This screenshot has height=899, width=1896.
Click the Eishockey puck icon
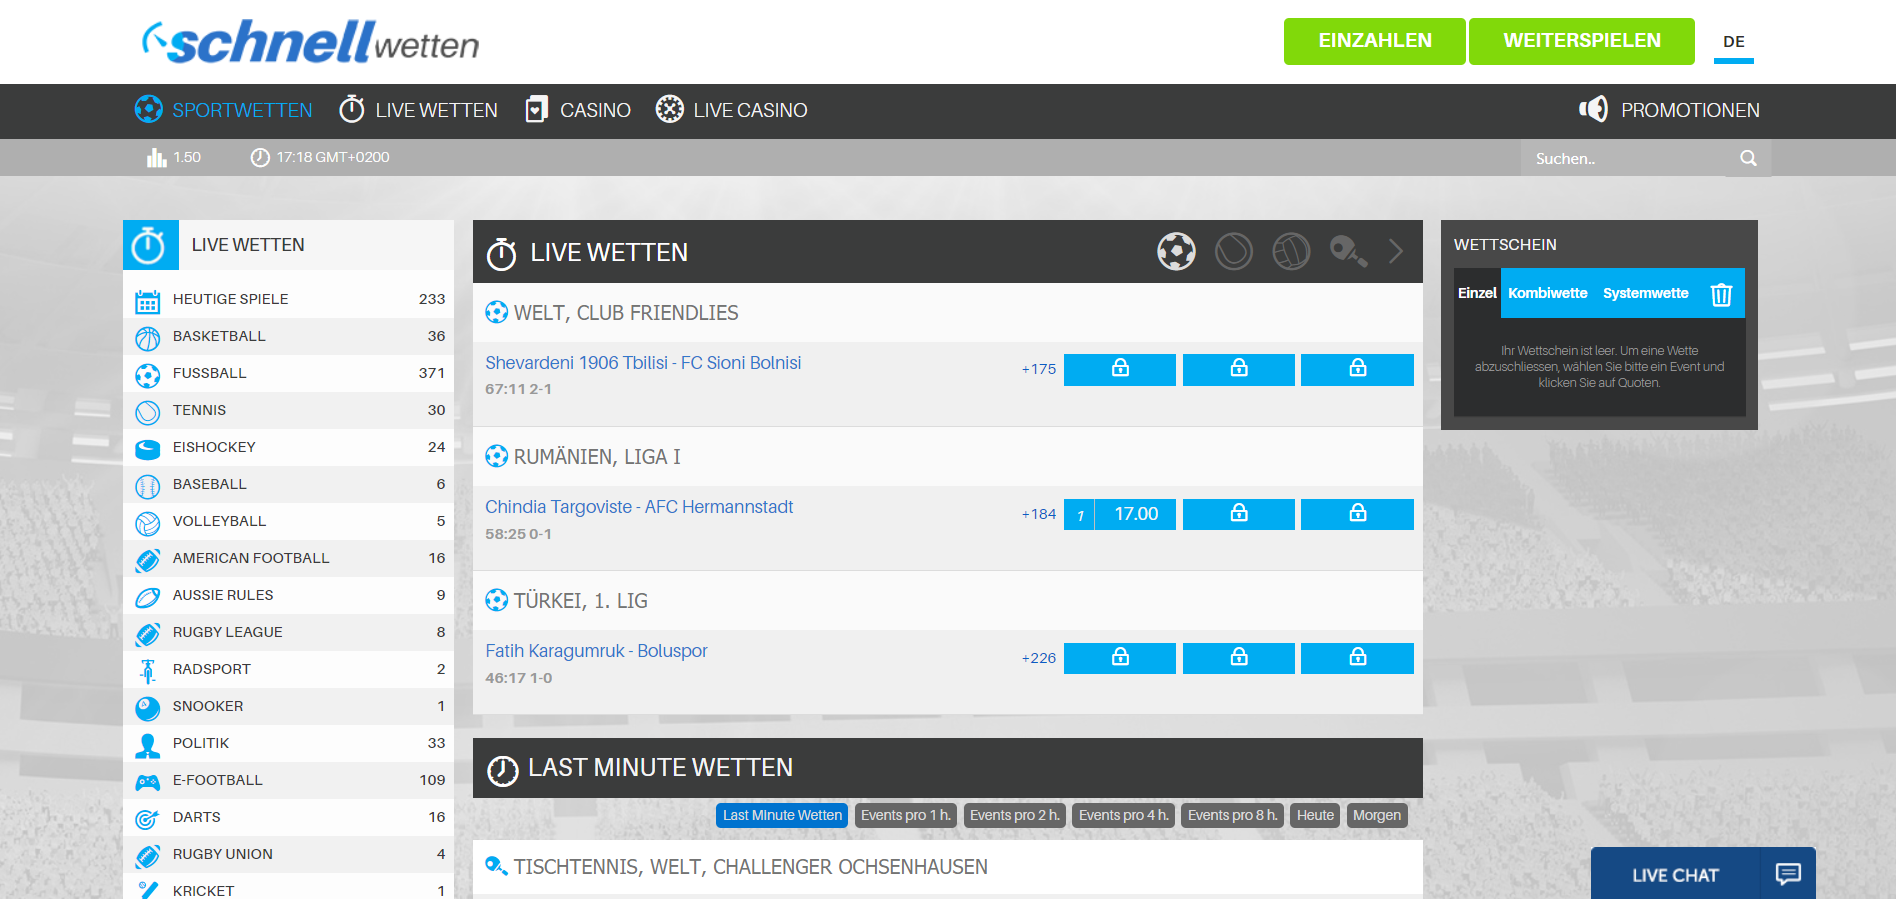(147, 449)
